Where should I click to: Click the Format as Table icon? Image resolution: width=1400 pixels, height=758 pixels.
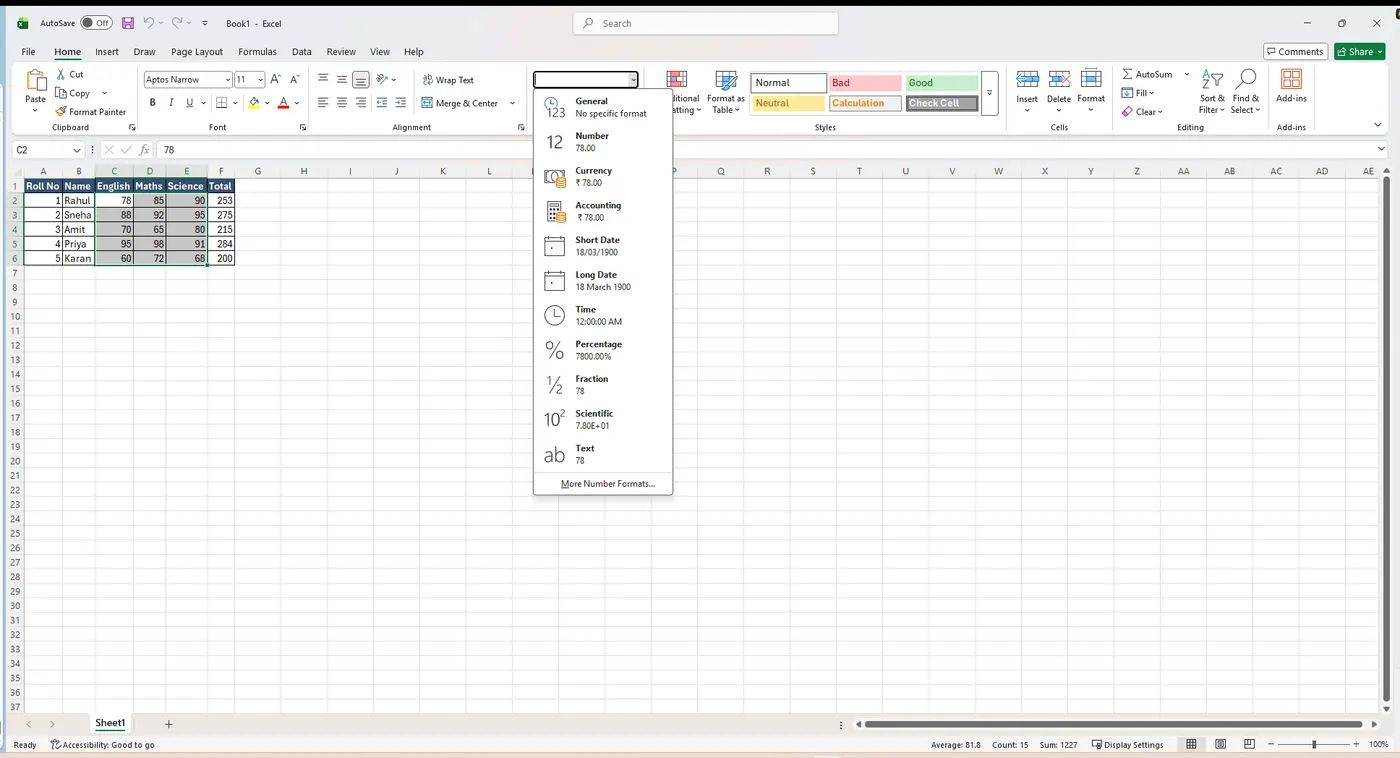tap(726, 81)
